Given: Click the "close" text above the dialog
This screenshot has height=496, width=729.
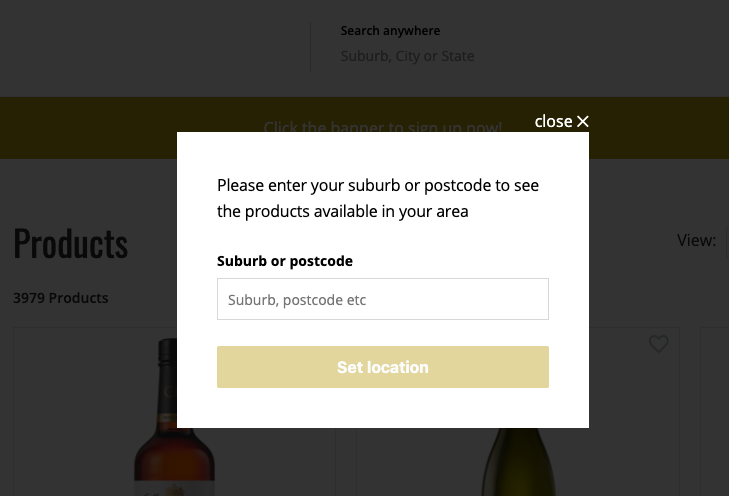Looking at the screenshot, I should tap(553, 121).
